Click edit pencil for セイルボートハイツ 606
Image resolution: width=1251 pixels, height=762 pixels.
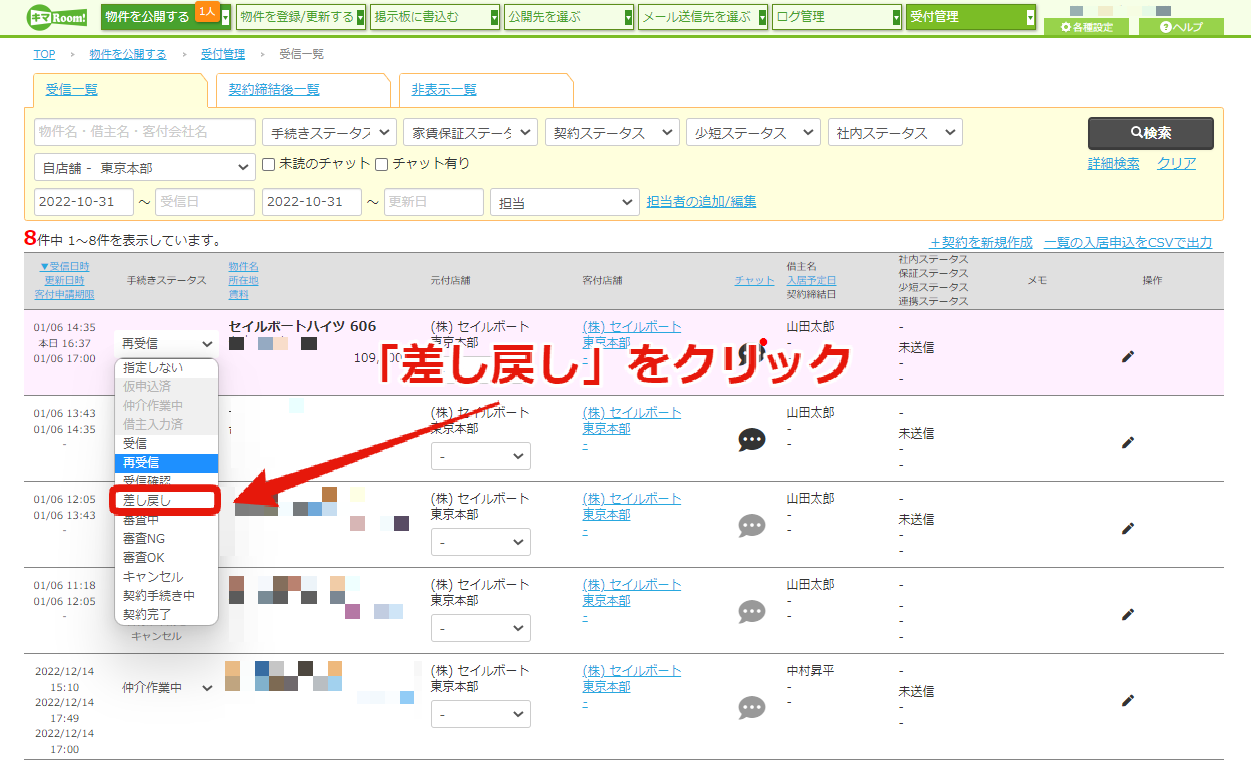pos(1128,356)
